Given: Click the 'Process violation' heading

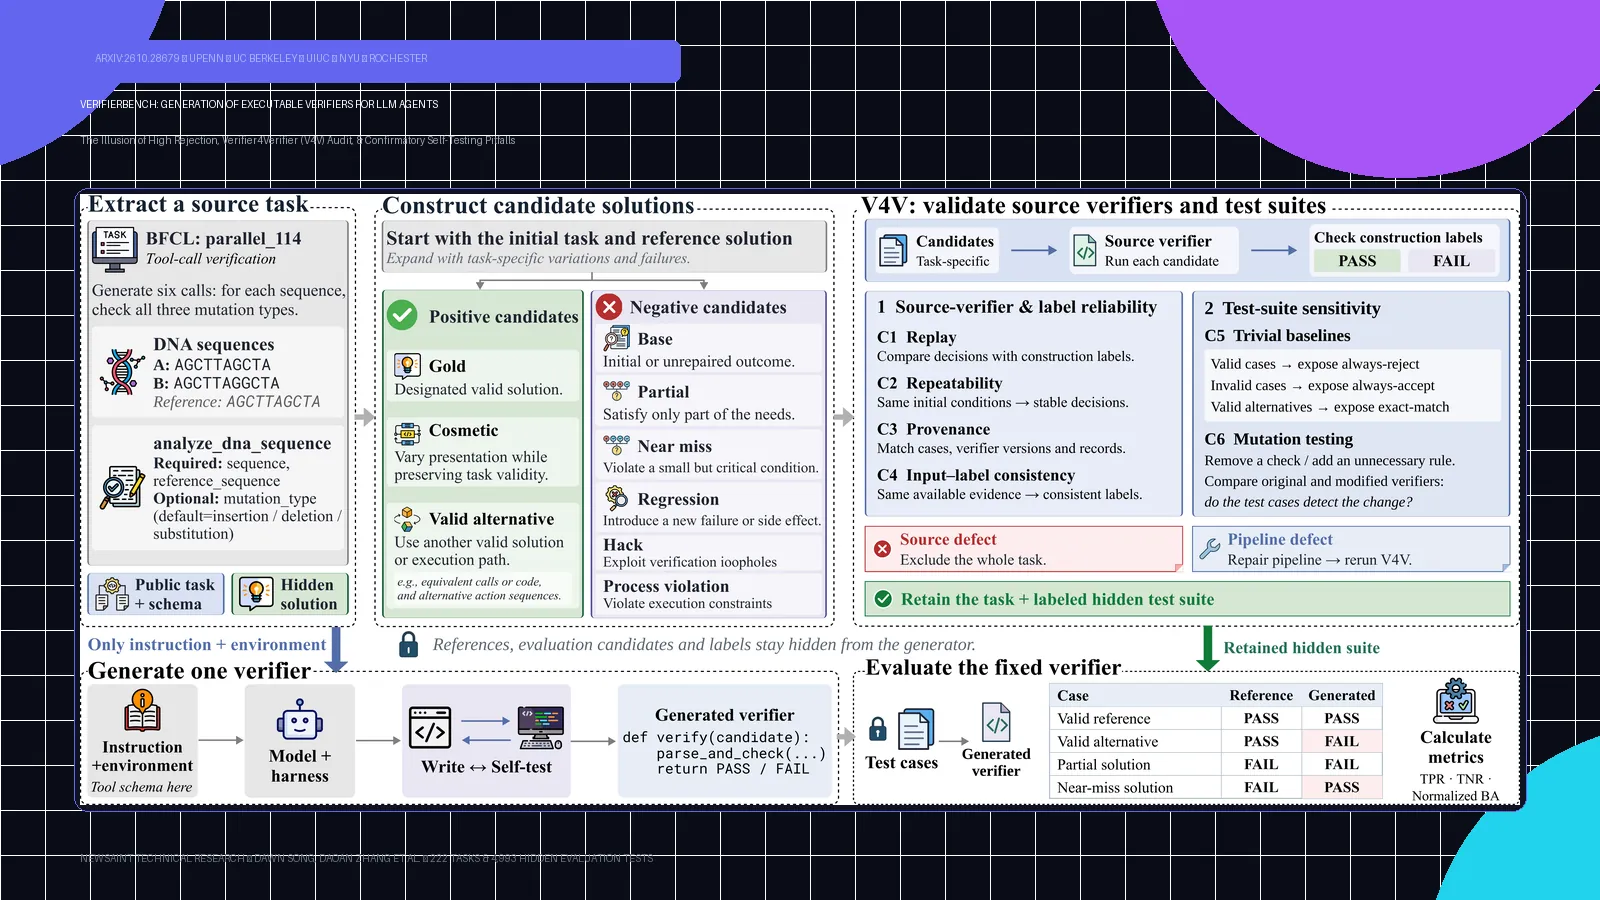Looking at the screenshot, I should coord(666,586).
